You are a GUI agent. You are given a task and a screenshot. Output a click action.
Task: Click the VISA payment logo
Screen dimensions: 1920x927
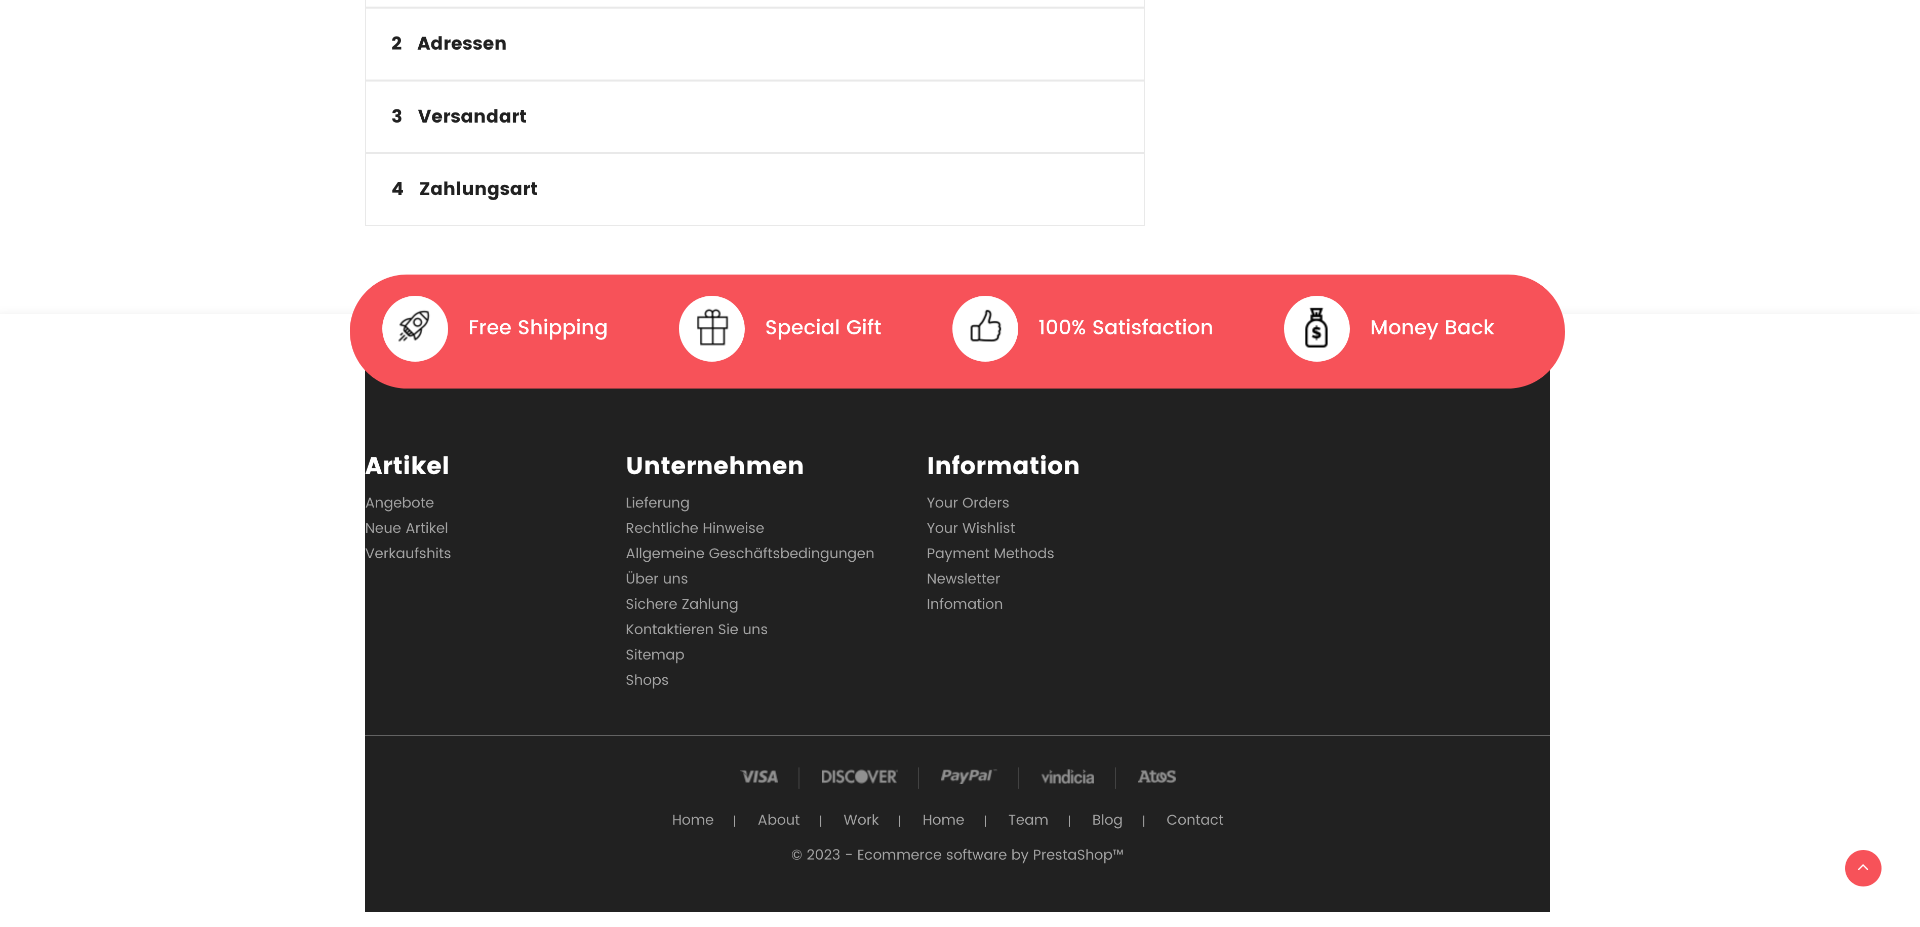pos(759,777)
